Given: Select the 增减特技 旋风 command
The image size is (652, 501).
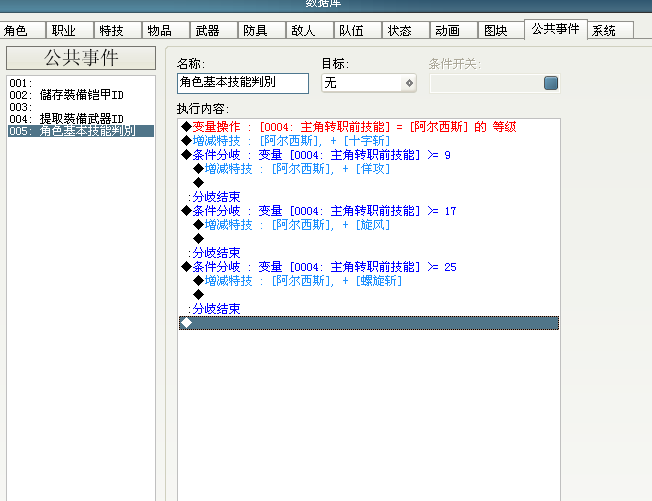Looking at the screenshot, I should pyautogui.click(x=368, y=225).
